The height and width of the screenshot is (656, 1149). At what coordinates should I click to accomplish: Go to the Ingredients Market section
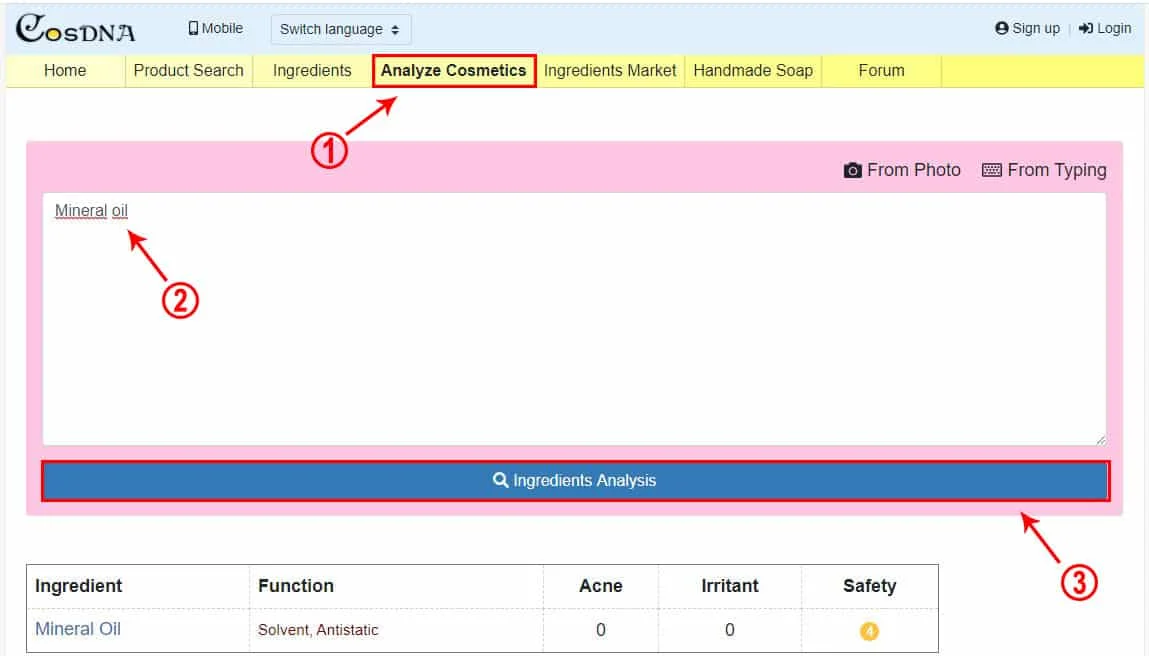(610, 70)
